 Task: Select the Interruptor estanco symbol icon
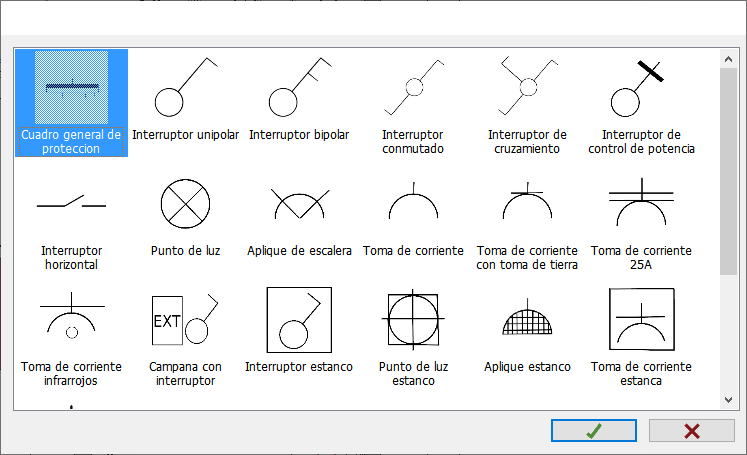click(x=299, y=320)
